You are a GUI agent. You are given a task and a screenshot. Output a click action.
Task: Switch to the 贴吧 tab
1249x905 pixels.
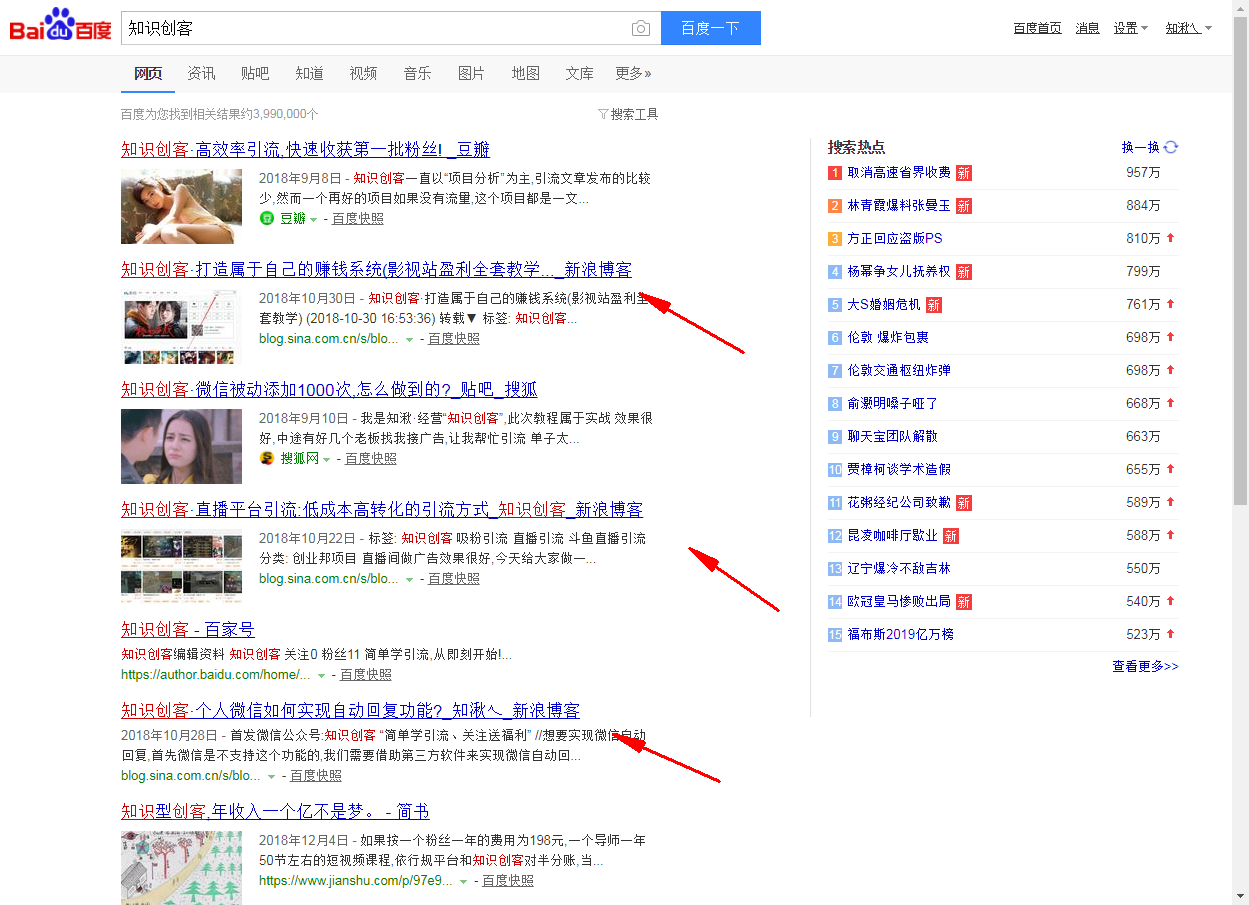coord(255,73)
